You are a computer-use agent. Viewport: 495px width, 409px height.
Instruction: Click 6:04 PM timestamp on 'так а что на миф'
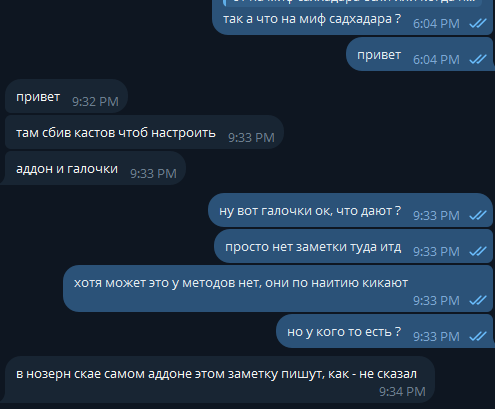(436, 24)
